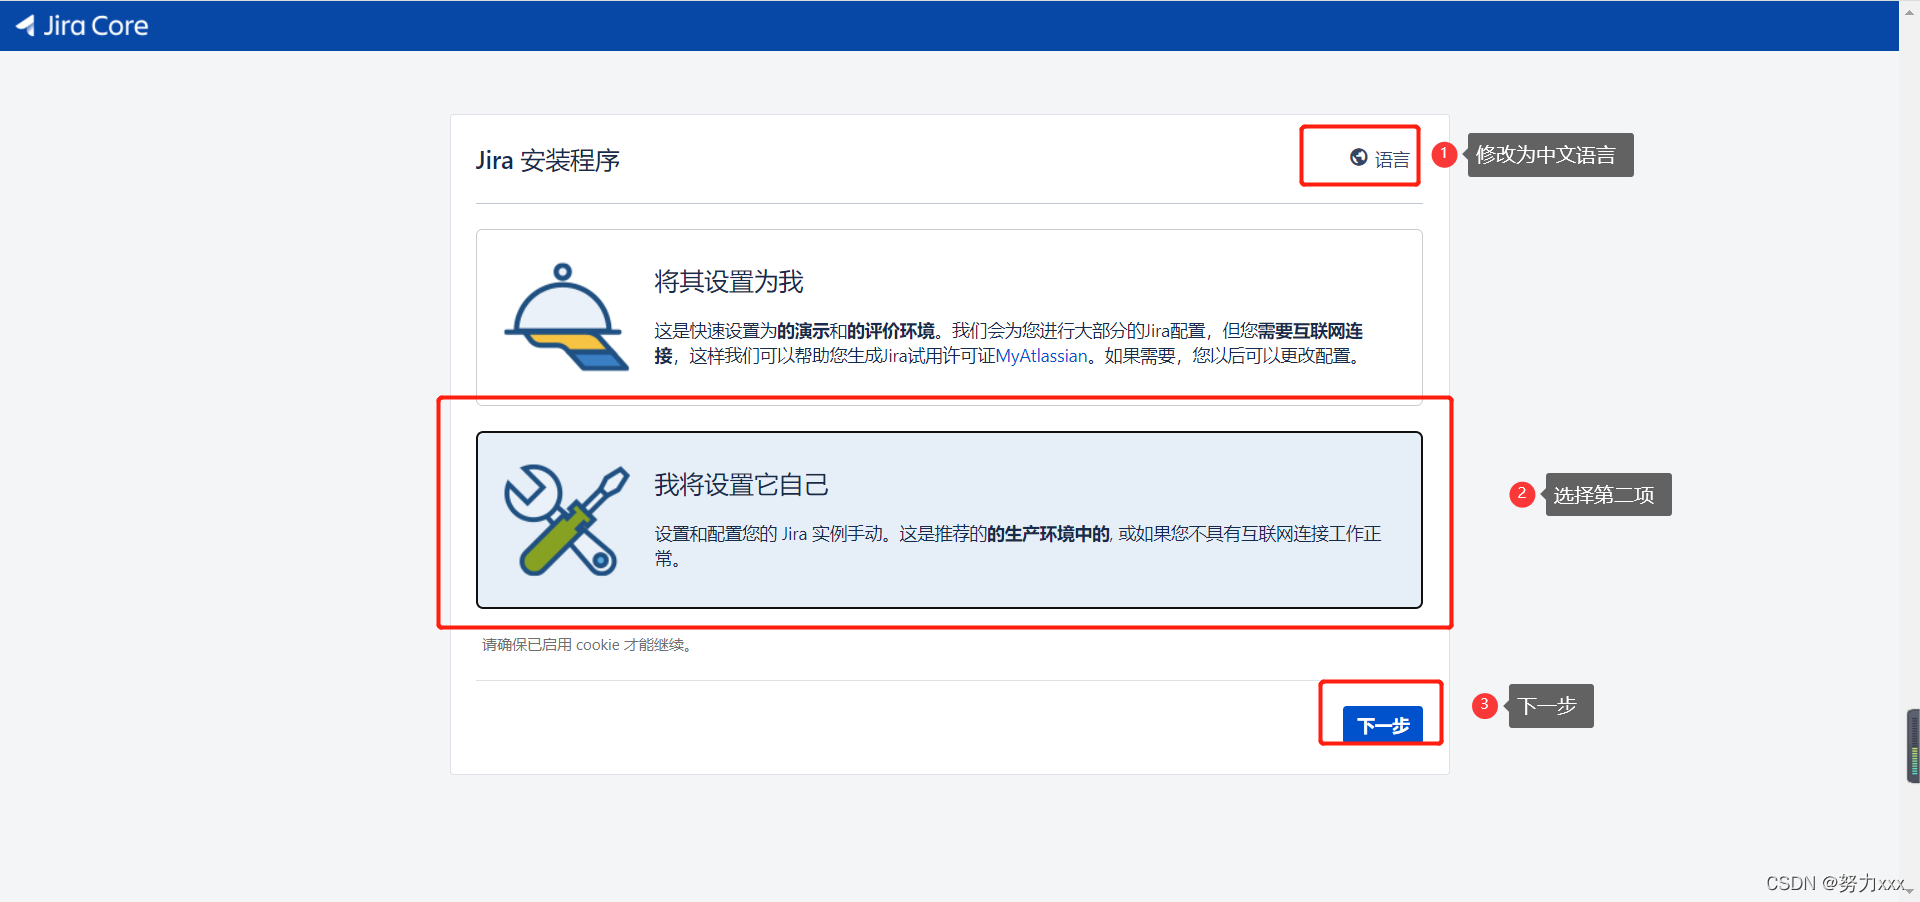1920x902 pixels.
Task: Click the Jira 安装程序 heading
Action: click(x=547, y=160)
